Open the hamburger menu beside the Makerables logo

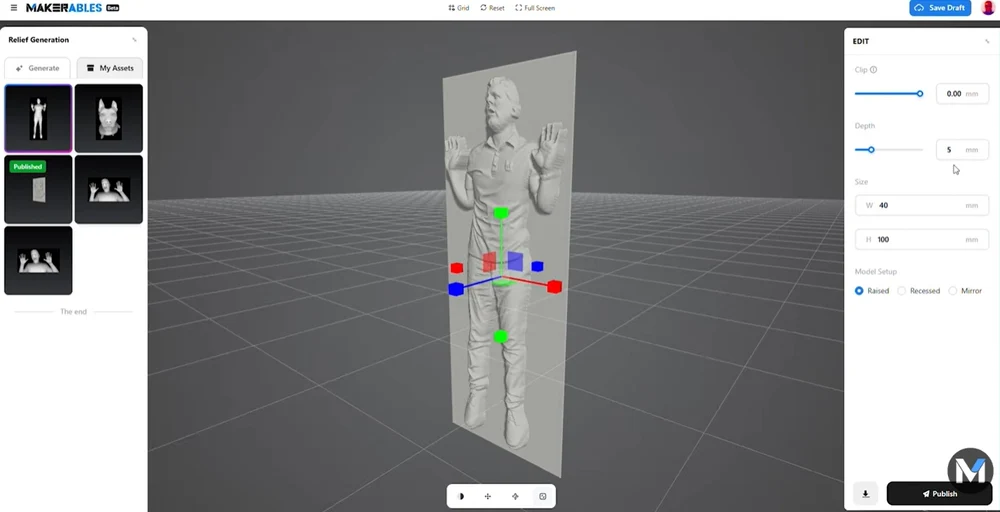(14, 8)
